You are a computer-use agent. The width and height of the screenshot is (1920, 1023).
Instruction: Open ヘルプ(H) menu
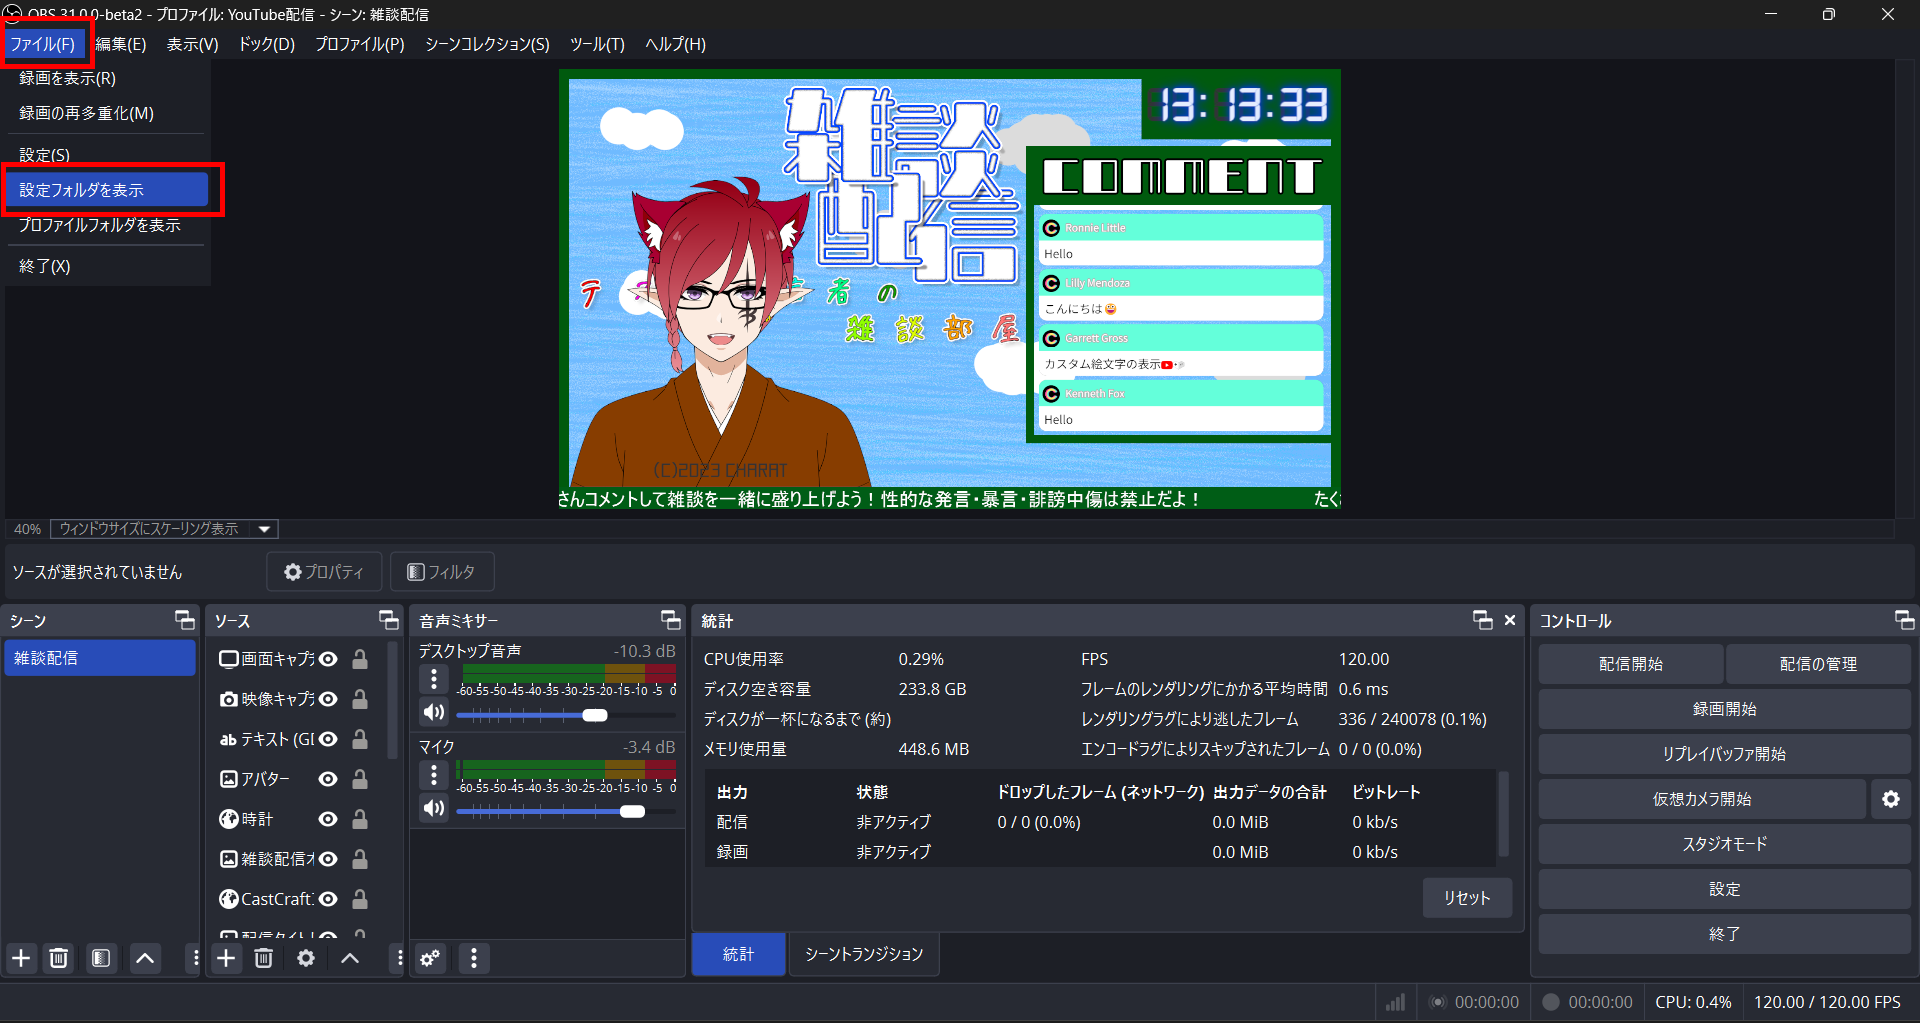tap(675, 44)
